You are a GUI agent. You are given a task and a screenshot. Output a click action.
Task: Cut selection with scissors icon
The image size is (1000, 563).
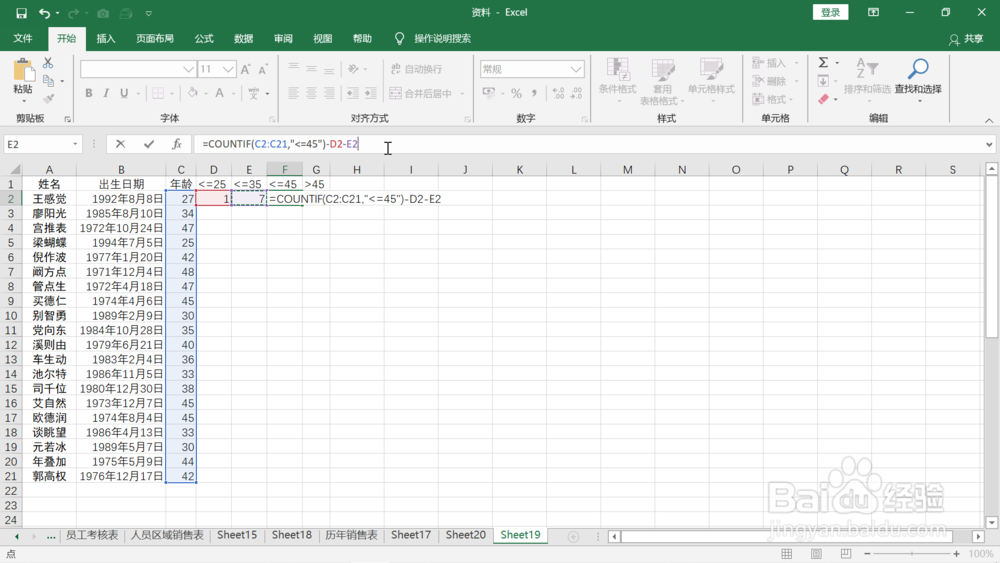48,63
